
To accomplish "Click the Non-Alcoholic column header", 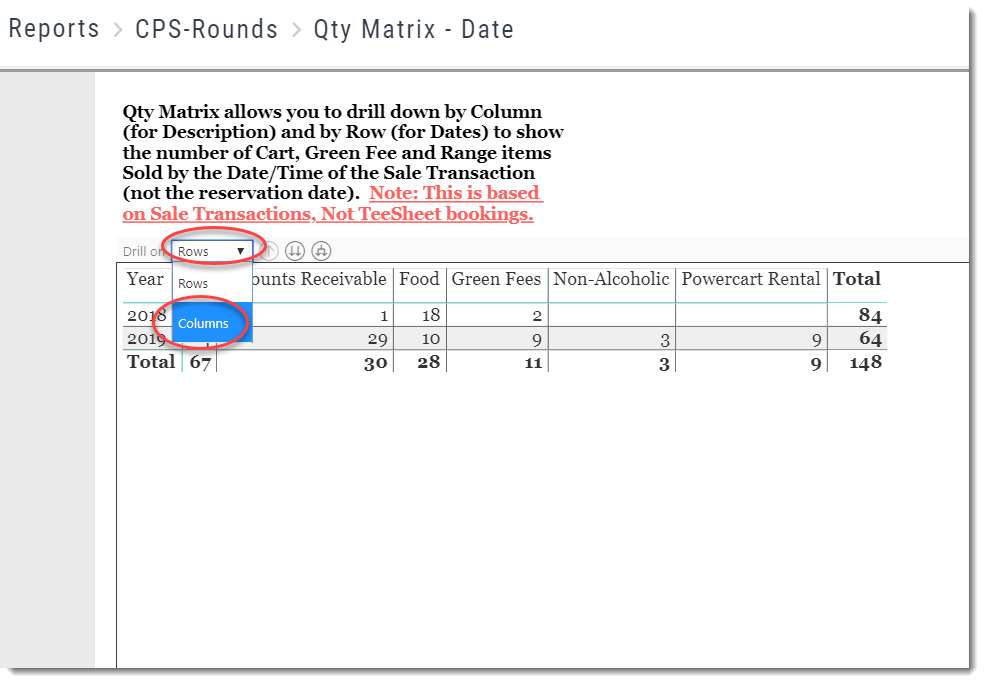I will tap(611, 279).
